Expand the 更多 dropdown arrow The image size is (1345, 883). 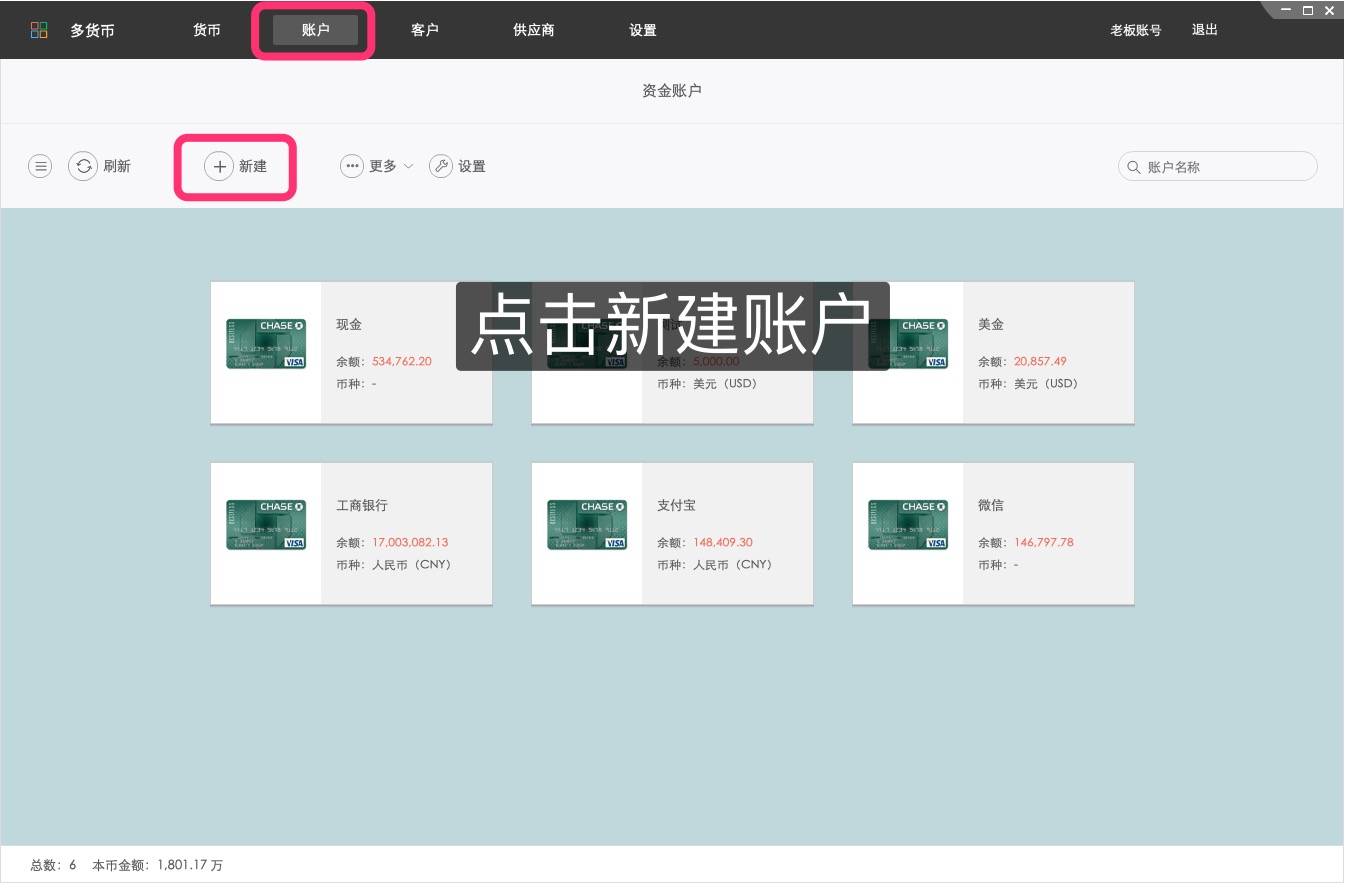(x=408, y=167)
